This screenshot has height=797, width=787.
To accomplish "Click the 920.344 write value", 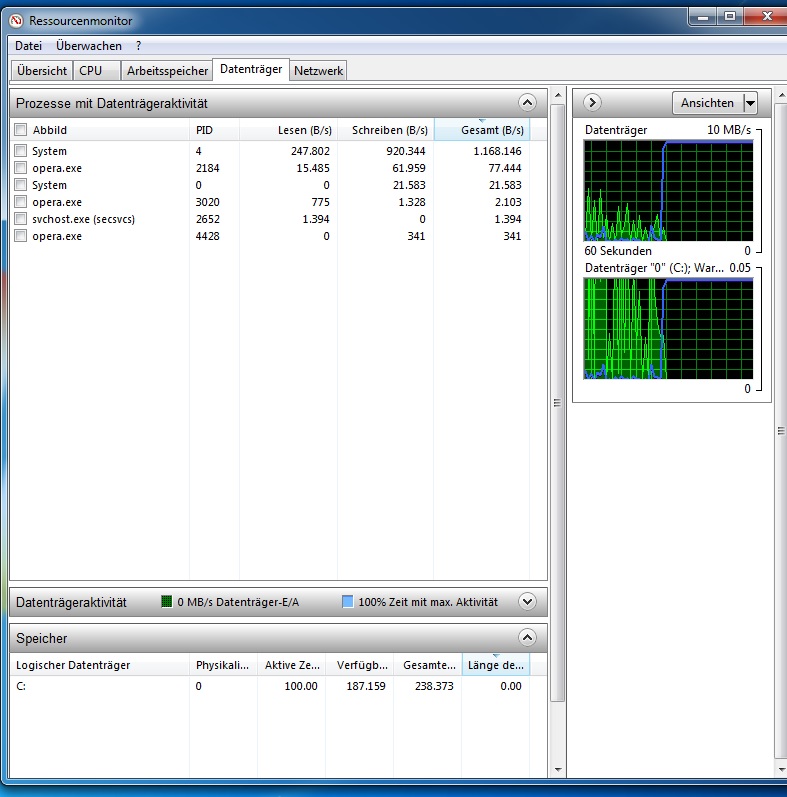I will 406,151.
